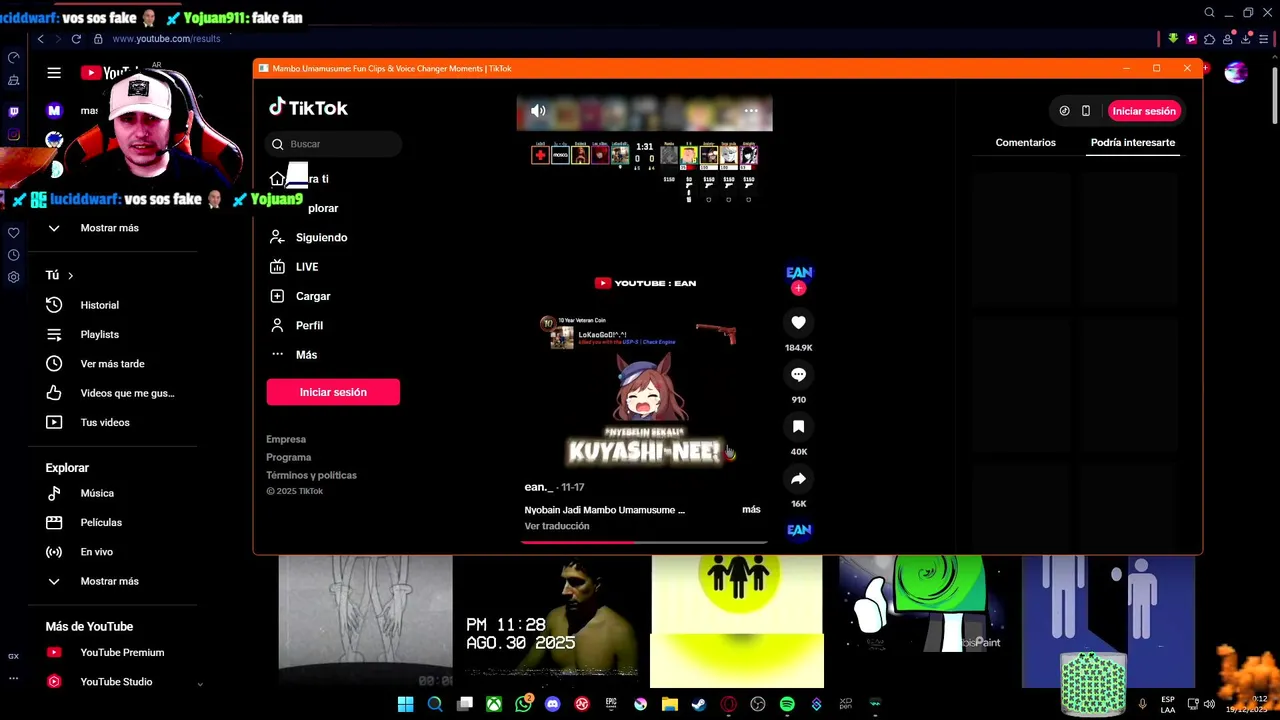The image size is (1280, 720).
Task: Expand Mostrar más under Explorar
Action: [x=109, y=581]
